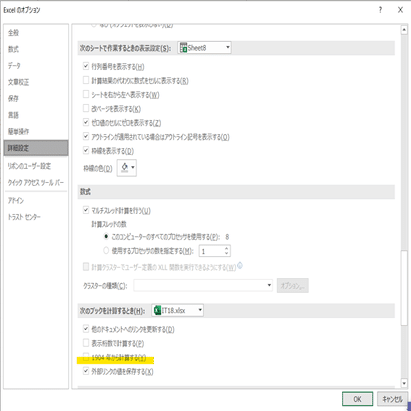Toggle 行列番号を表示する checkbox

pyautogui.click(x=86, y=66)
